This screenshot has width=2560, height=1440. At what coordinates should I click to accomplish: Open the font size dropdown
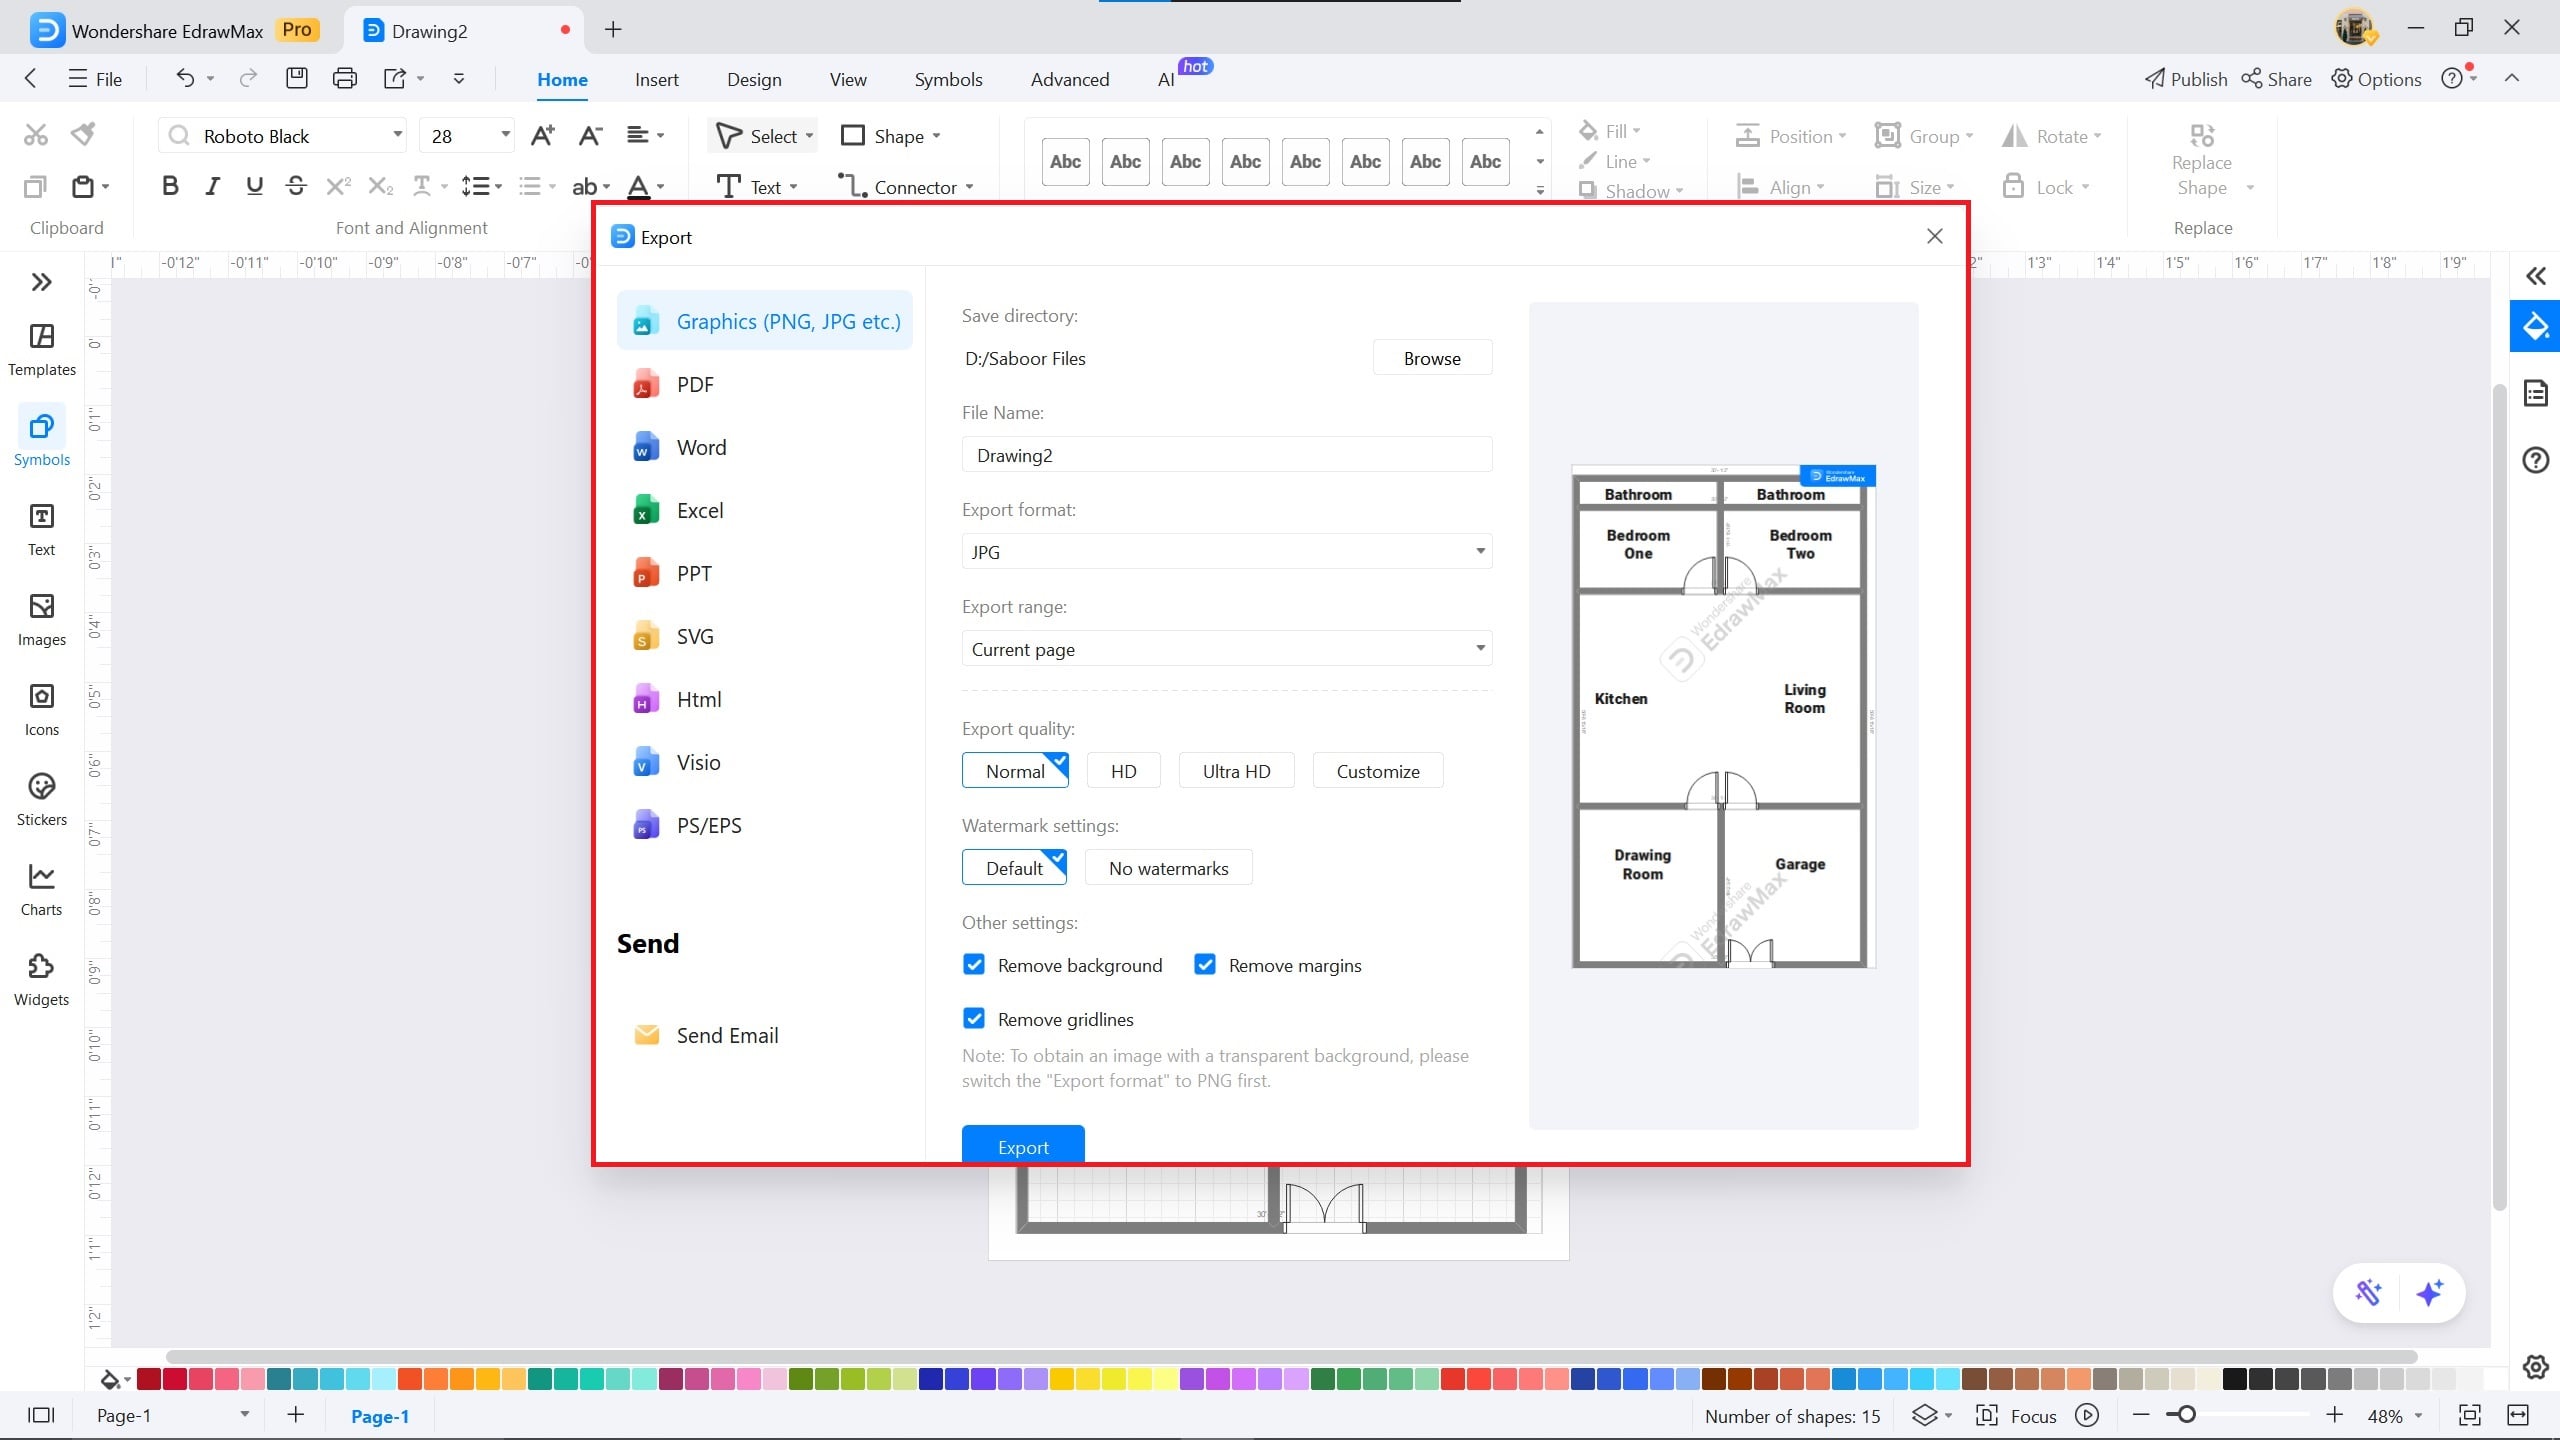[x=505, y=135]
